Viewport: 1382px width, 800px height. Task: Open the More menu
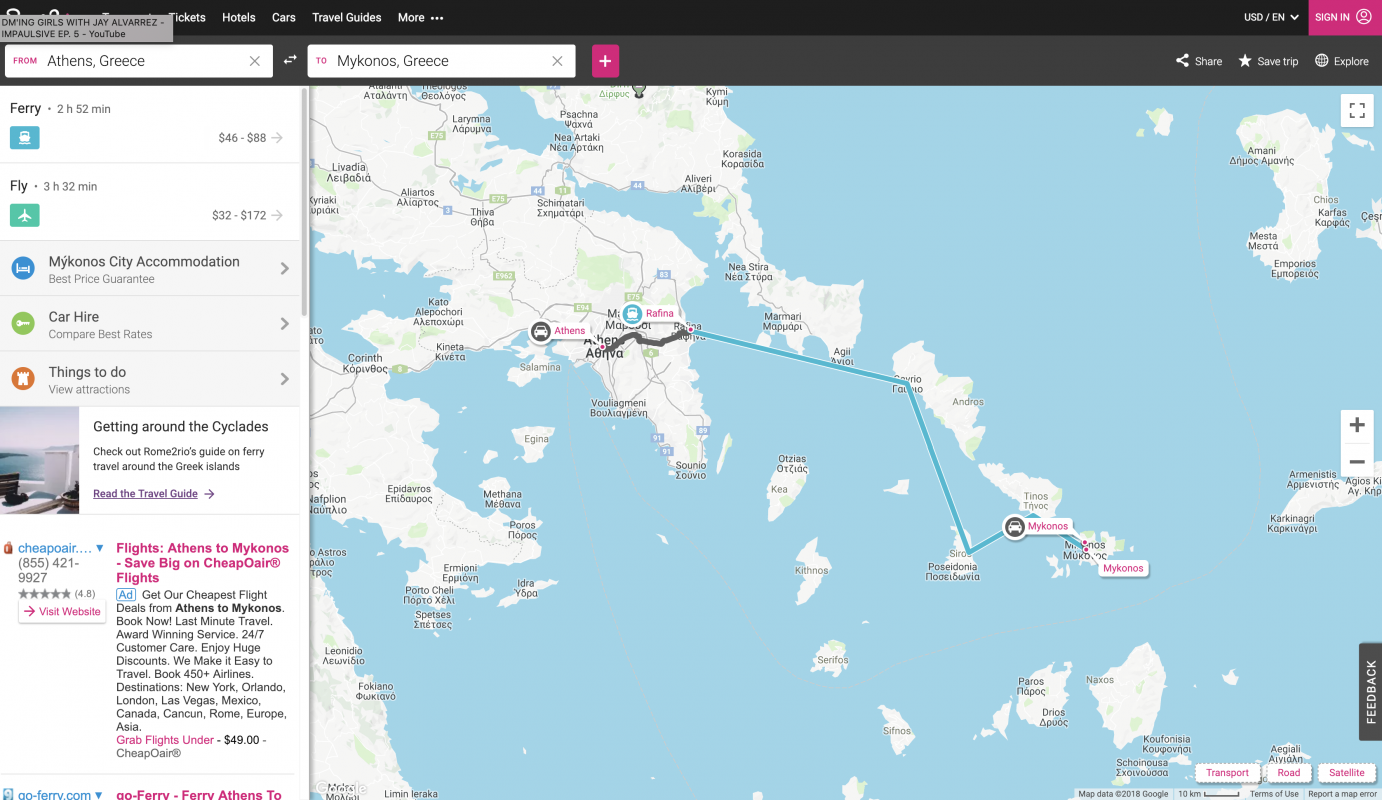coord(420,17)
